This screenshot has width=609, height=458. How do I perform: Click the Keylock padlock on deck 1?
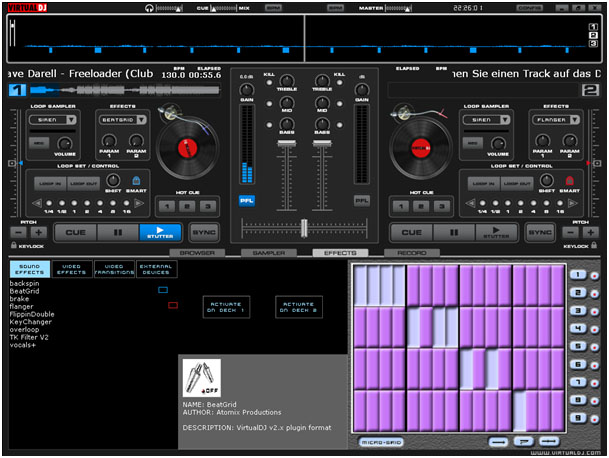coord(14,246)
